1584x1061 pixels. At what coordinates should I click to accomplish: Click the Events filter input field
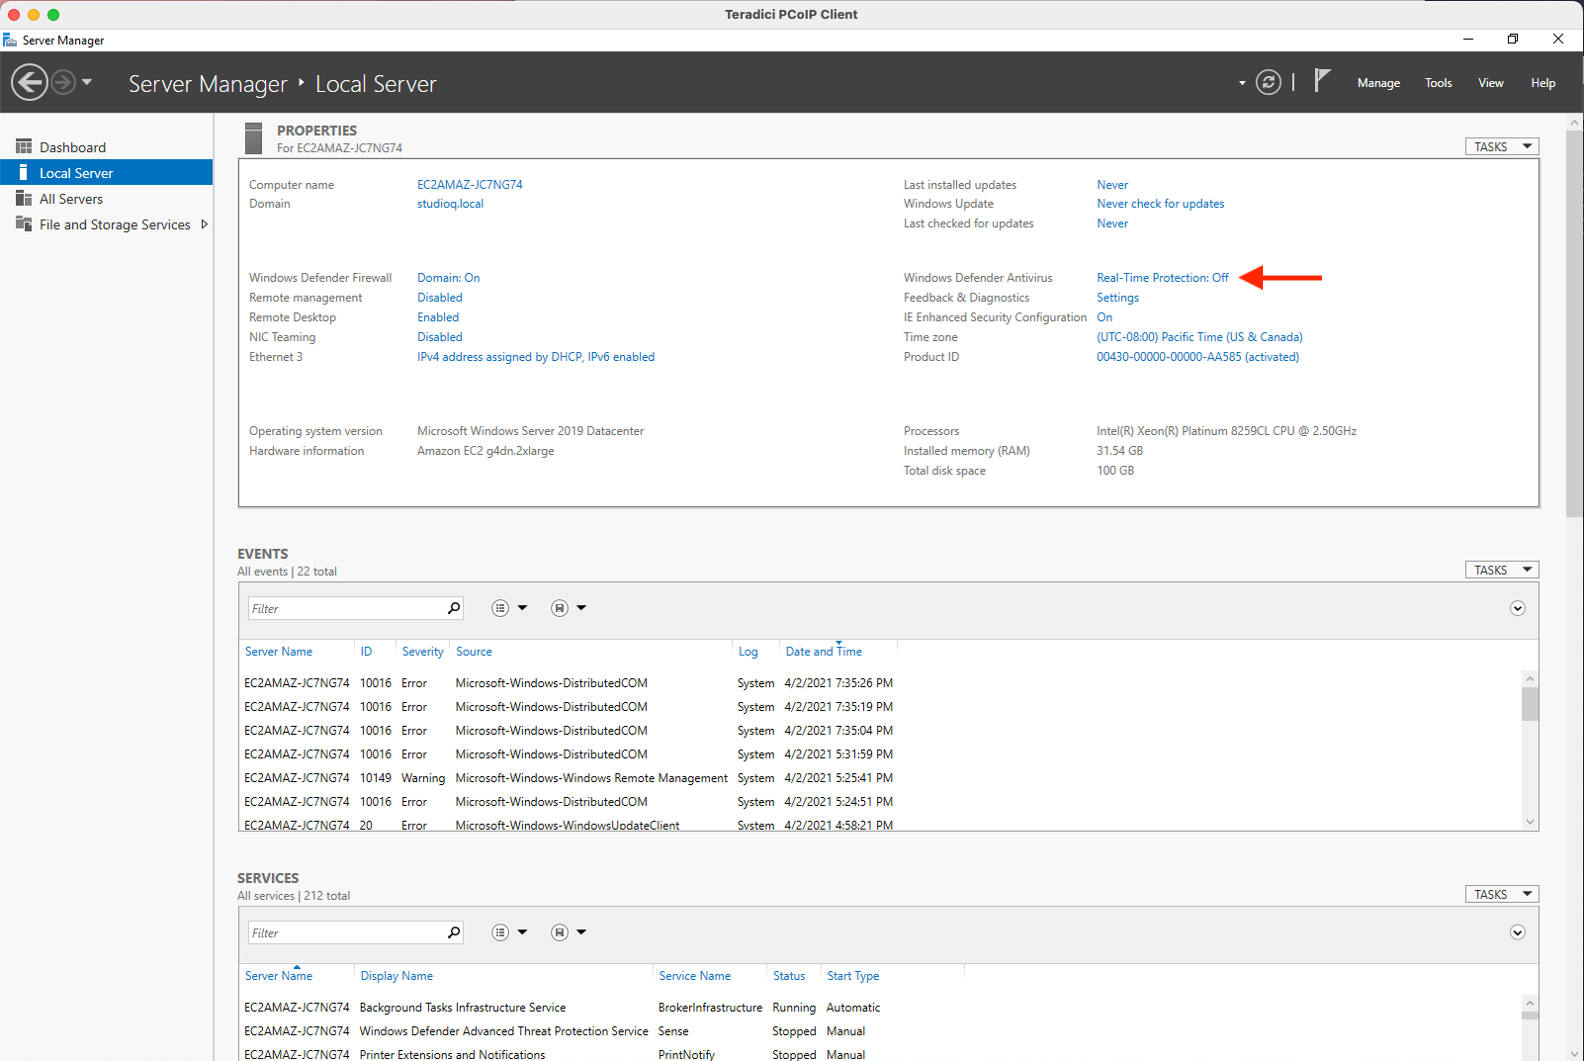tap(346, 608)
